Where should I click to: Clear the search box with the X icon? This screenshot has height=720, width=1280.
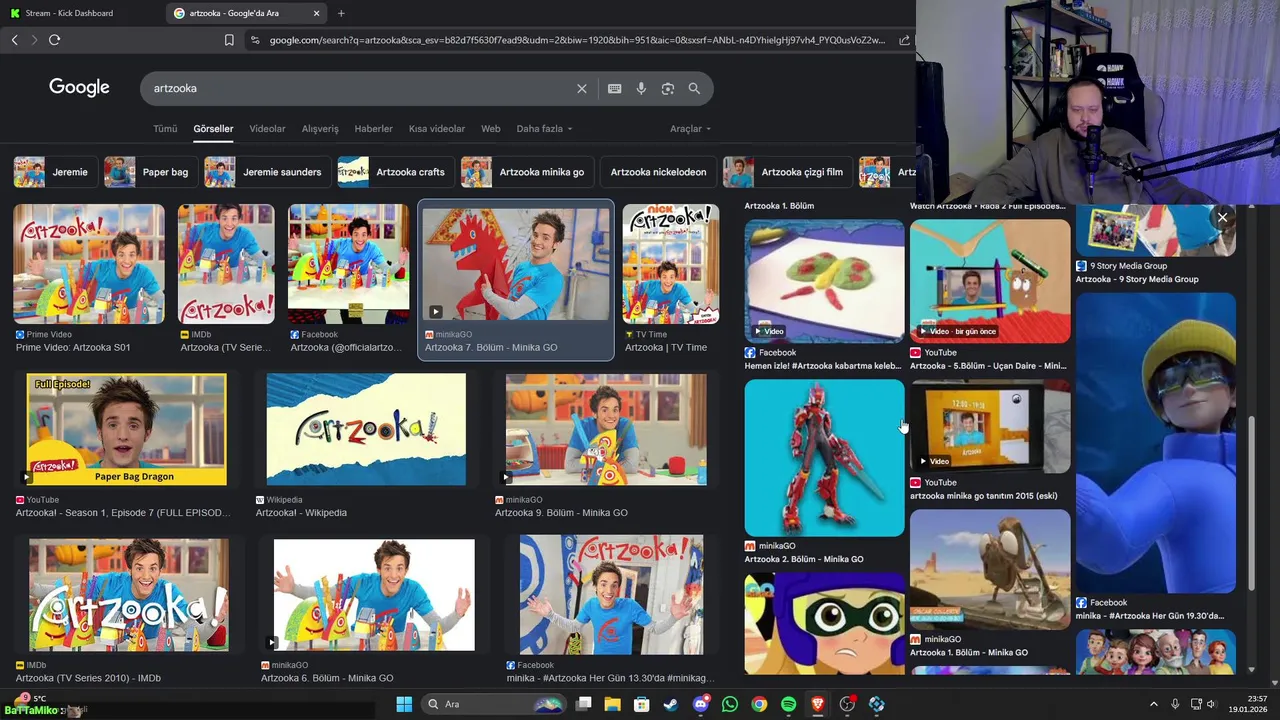pyautogui.click(x=582, y=88)
